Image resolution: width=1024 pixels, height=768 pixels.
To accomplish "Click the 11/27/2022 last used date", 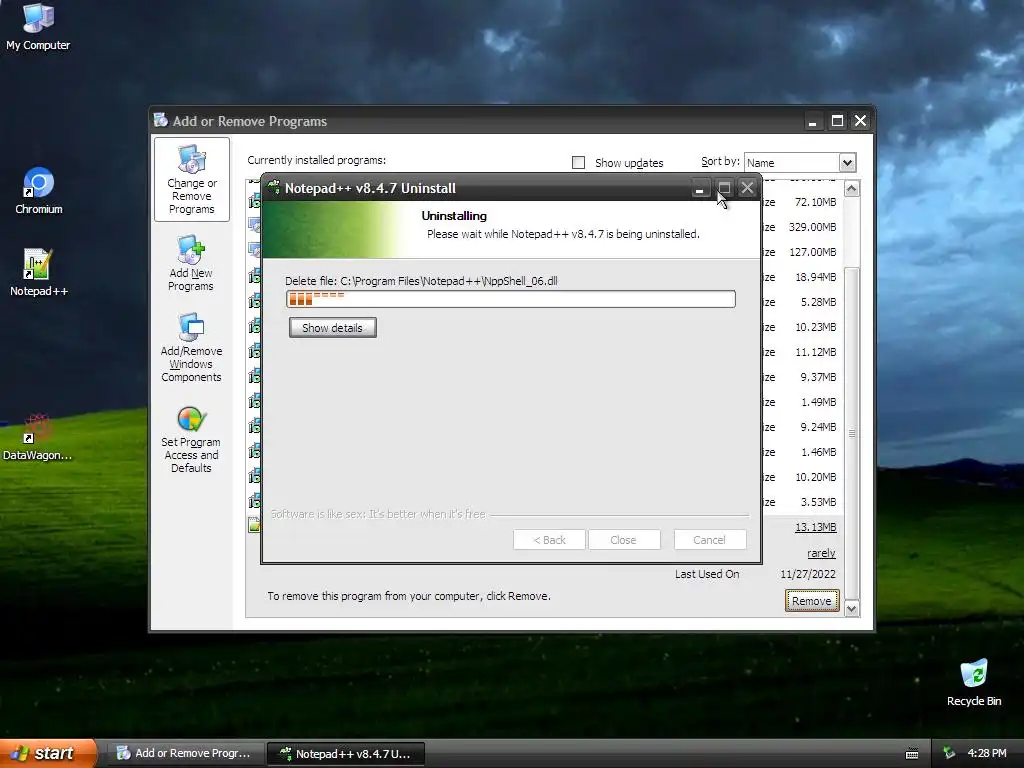I will click(x=808, y=574).
